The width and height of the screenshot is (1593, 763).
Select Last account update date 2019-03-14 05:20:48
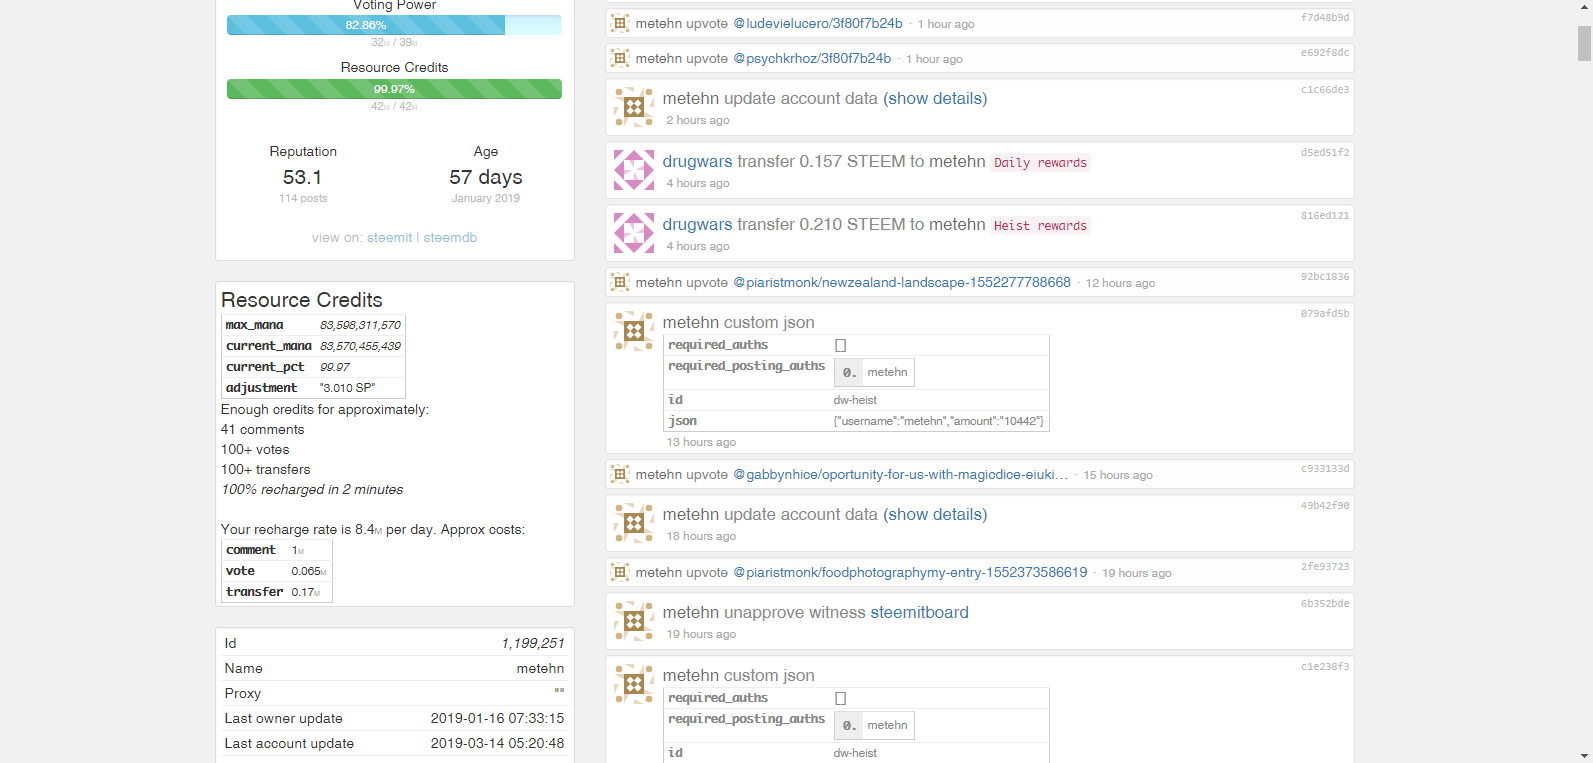coord(497,743)
